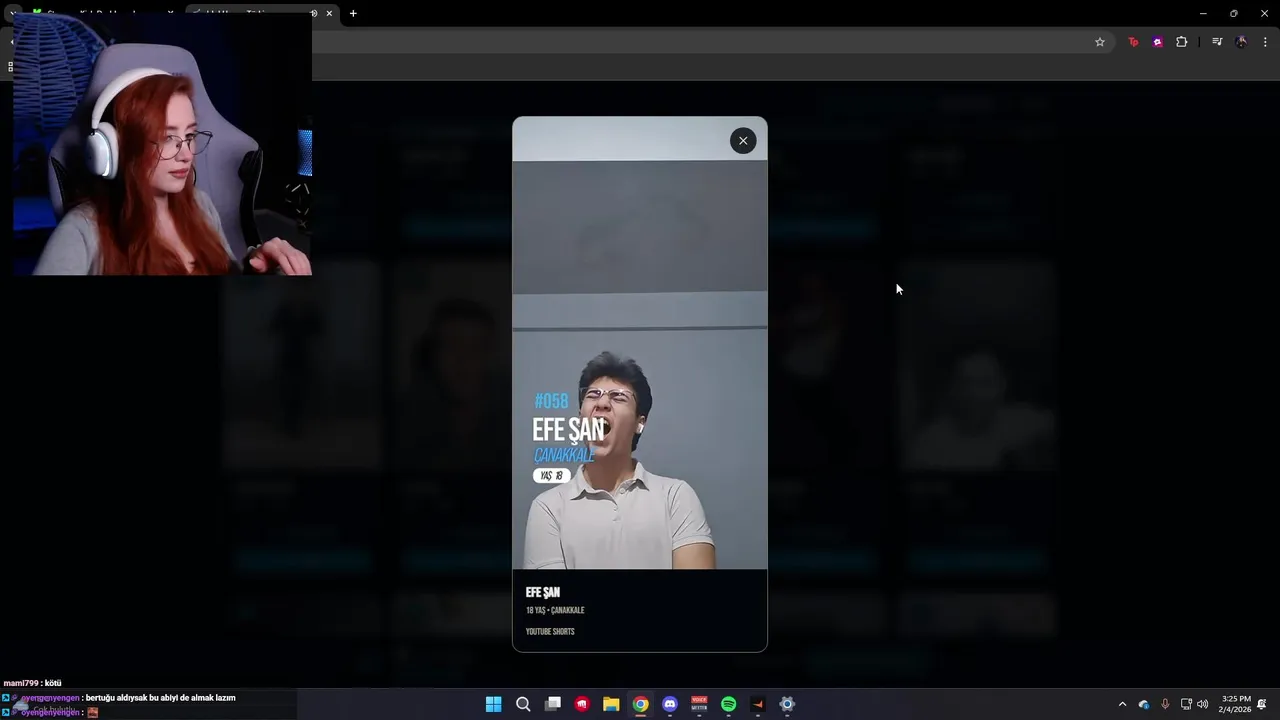
Task: Open Discord from the taskbar
Action: 670,704
